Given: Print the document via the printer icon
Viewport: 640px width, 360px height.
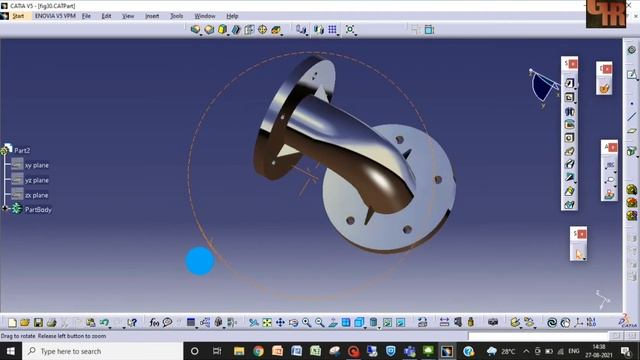Looking at the screenshot, I should click(51, 323).
